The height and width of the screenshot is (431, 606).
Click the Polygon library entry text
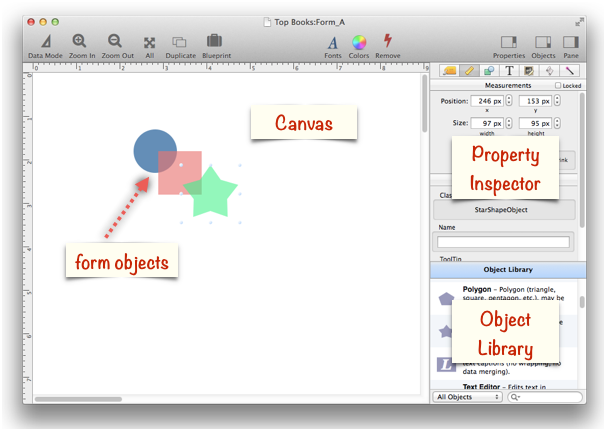coord(513,293)
